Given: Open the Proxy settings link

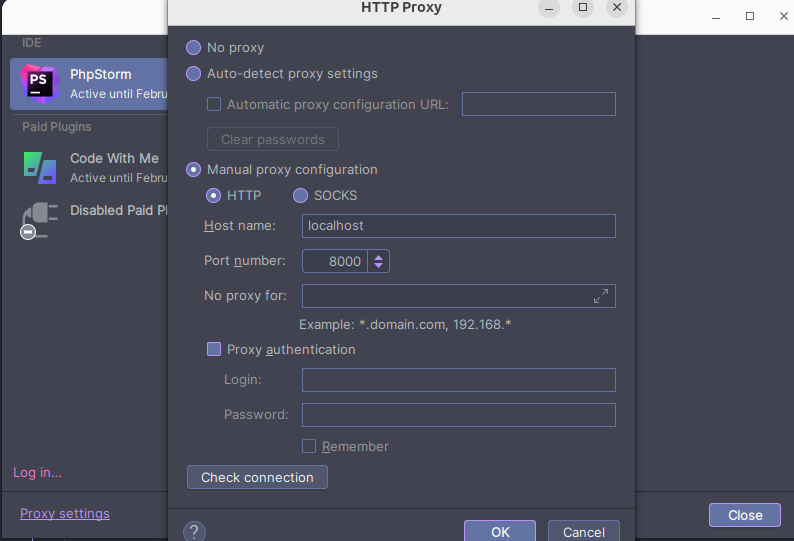Looking at the screenshot, I should click(x=65, y=514).
